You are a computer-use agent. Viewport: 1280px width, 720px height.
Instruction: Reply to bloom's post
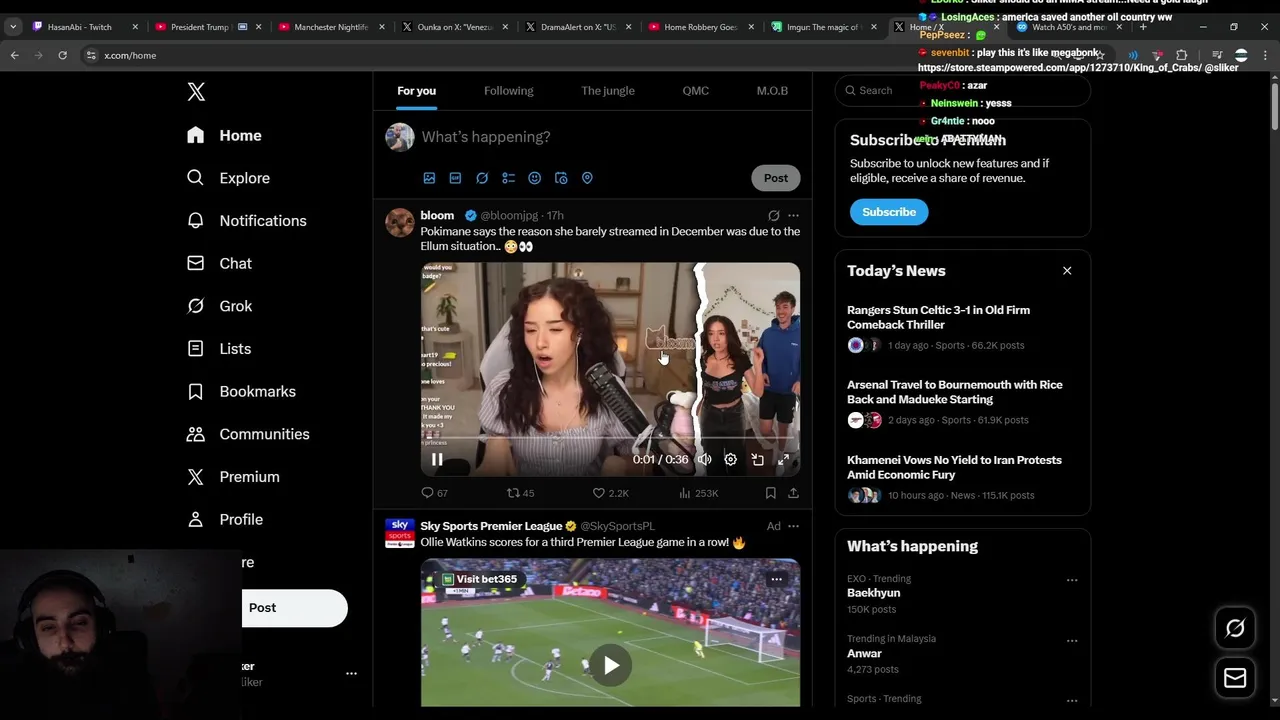(435, 493)
